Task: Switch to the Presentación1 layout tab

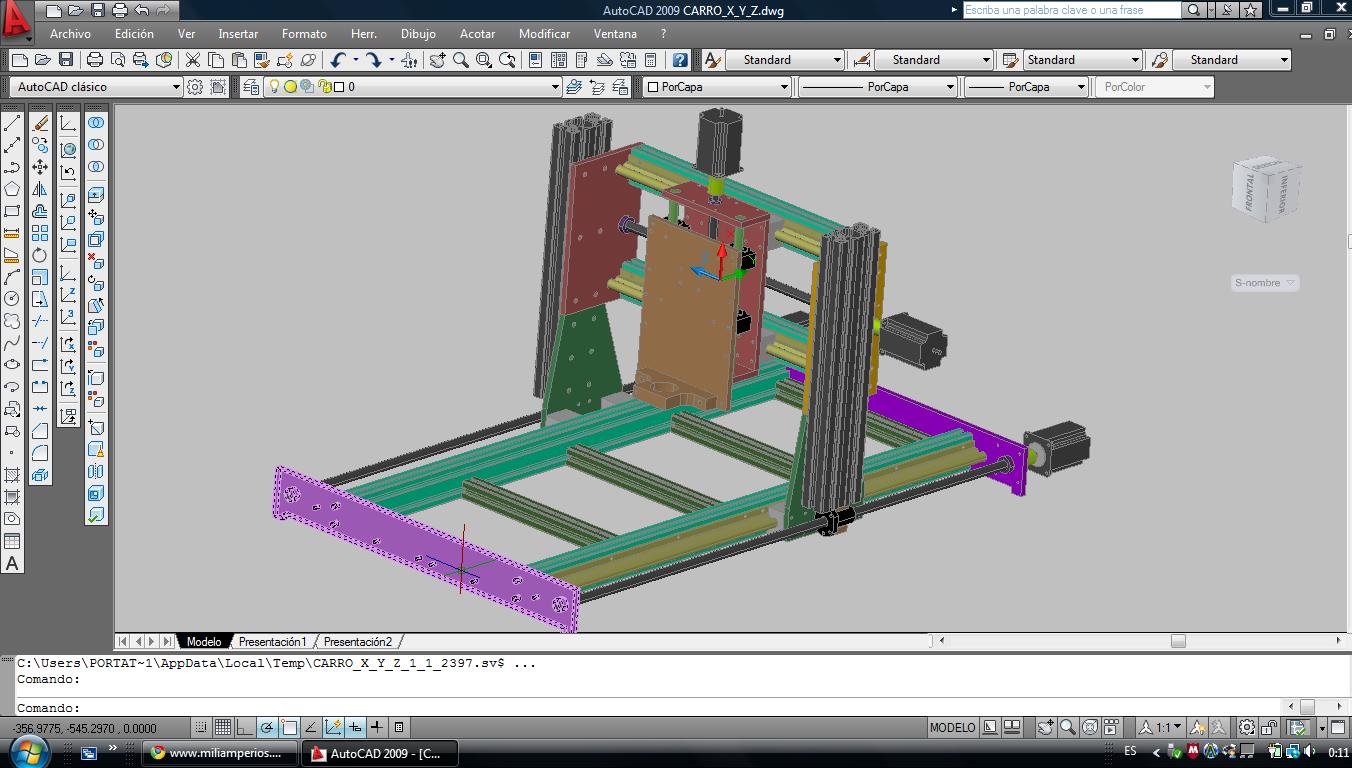Action: coord(272,641)
